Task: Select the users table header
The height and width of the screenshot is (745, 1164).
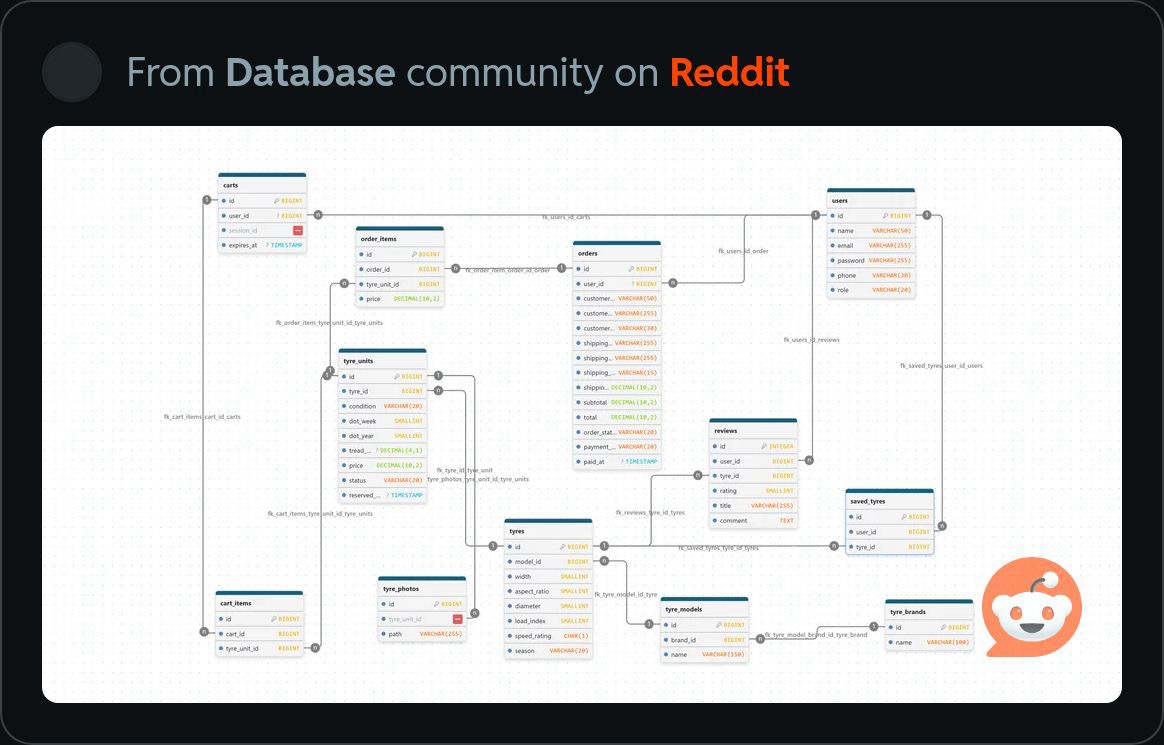Action: (871, 200)
